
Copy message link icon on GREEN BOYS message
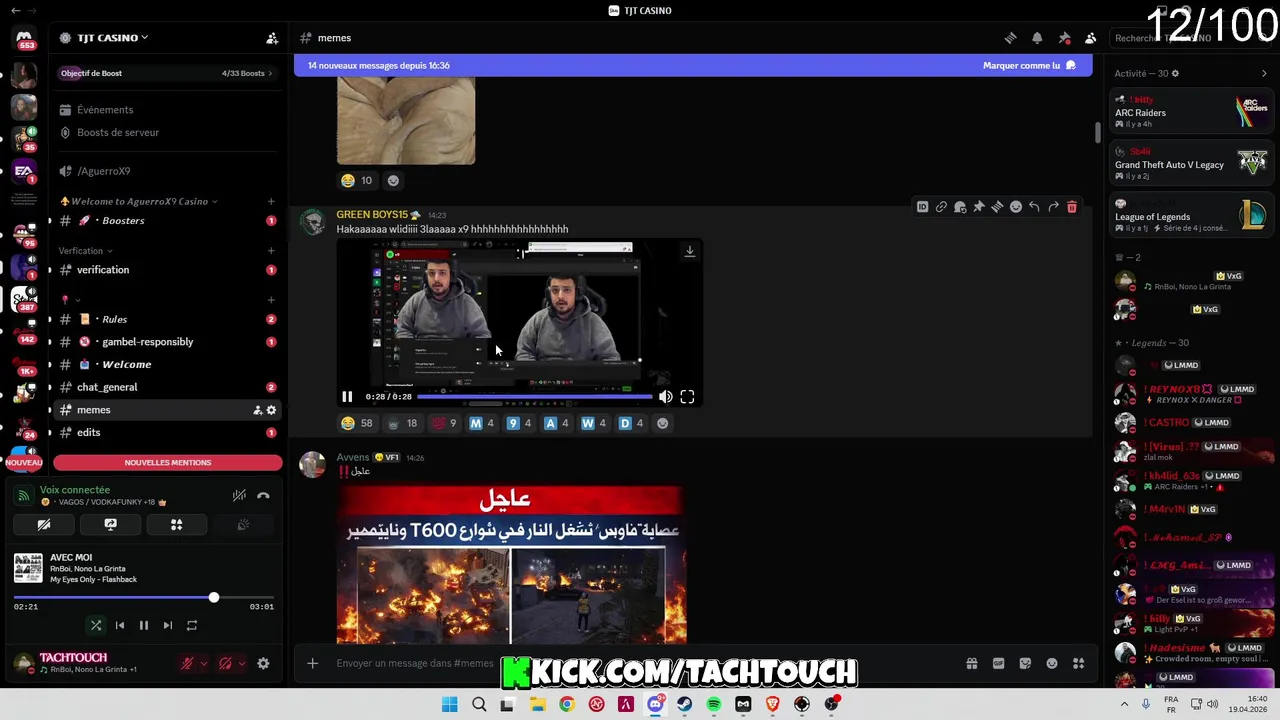[x=941, y=207]
